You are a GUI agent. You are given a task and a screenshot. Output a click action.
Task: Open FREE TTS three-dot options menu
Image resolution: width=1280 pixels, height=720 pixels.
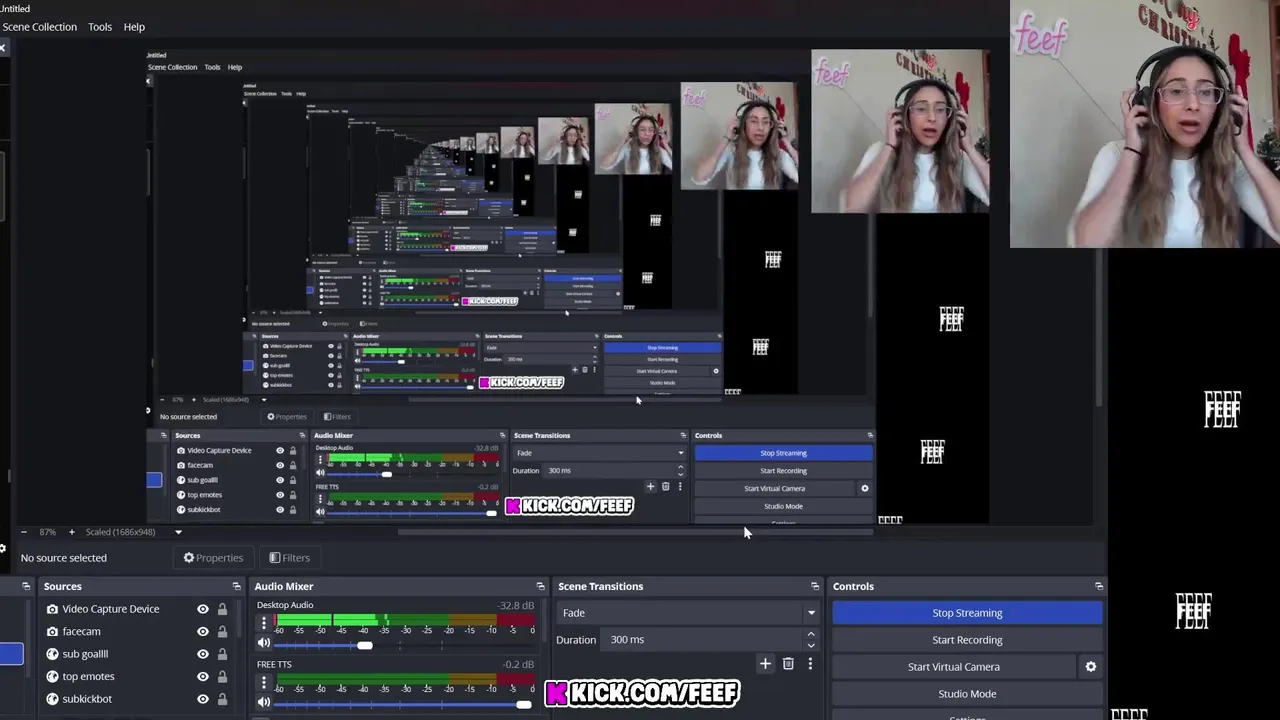pos(264,682)
